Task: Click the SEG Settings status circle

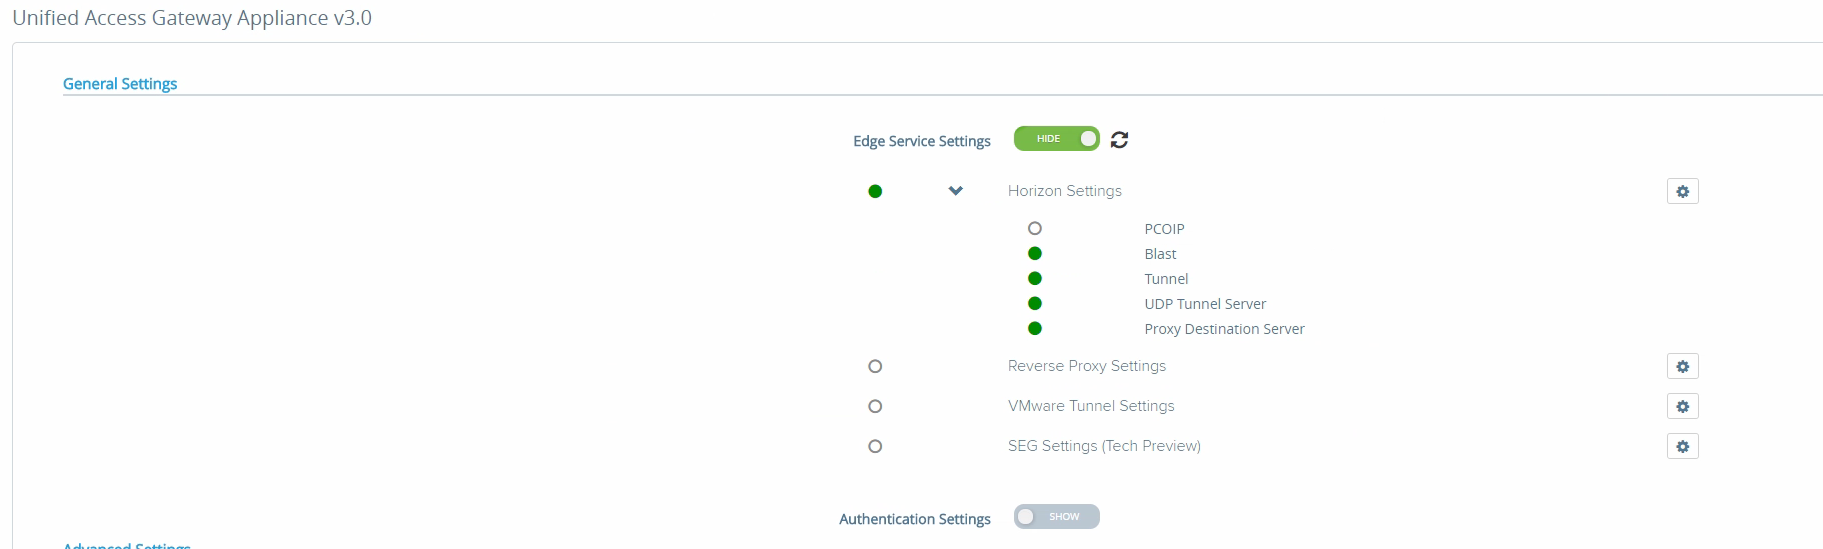Action: pos(875,447)
